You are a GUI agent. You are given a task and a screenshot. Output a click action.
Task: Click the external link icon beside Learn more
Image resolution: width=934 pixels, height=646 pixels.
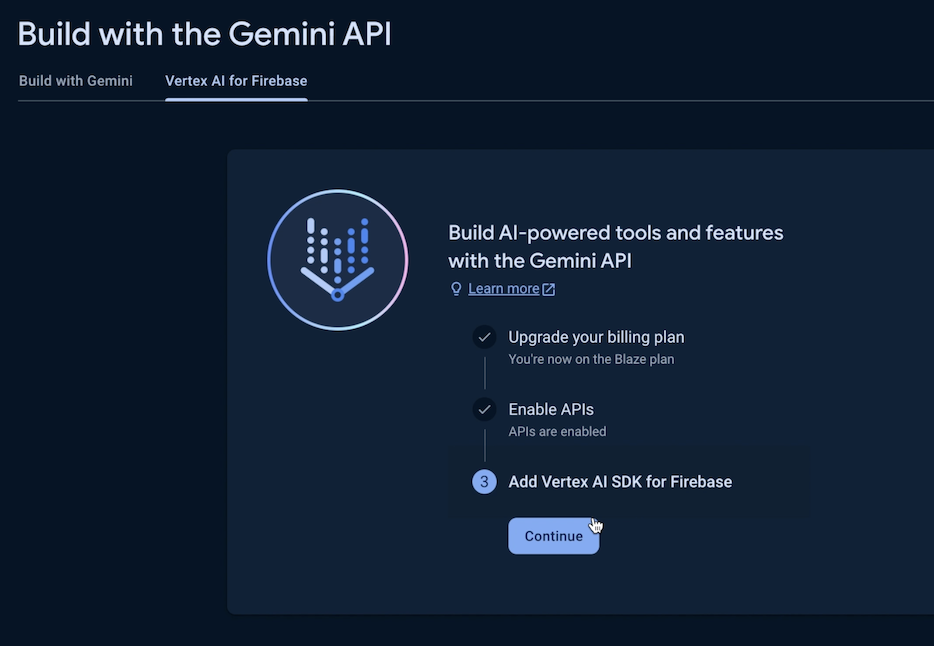[x=548, y=289]
